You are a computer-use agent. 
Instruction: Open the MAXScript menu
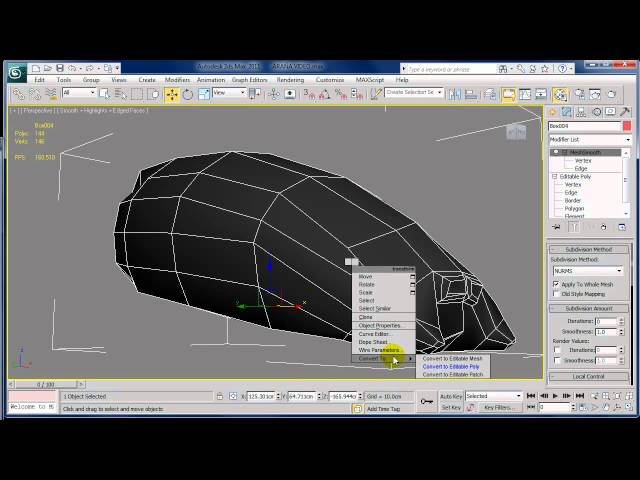370,80
